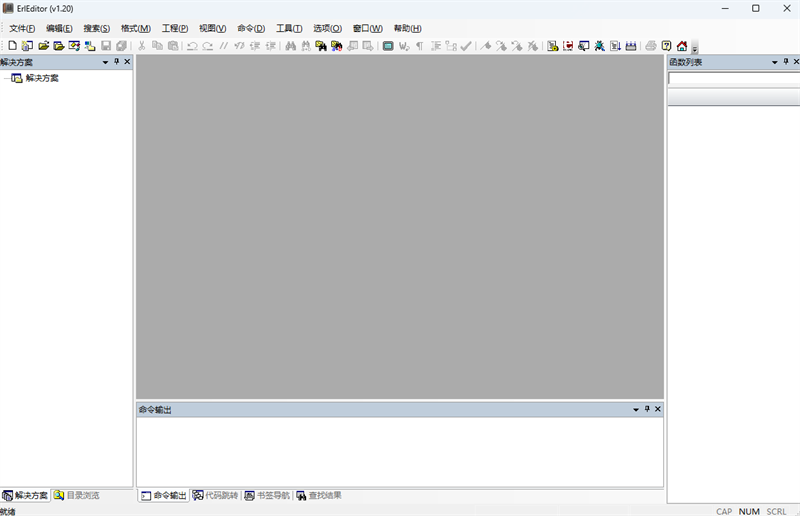Click the uncomment slashed icon
Image resolution: width=800 pixels, height=516 pixels.
pyautogui.click(x=239, y=46)
